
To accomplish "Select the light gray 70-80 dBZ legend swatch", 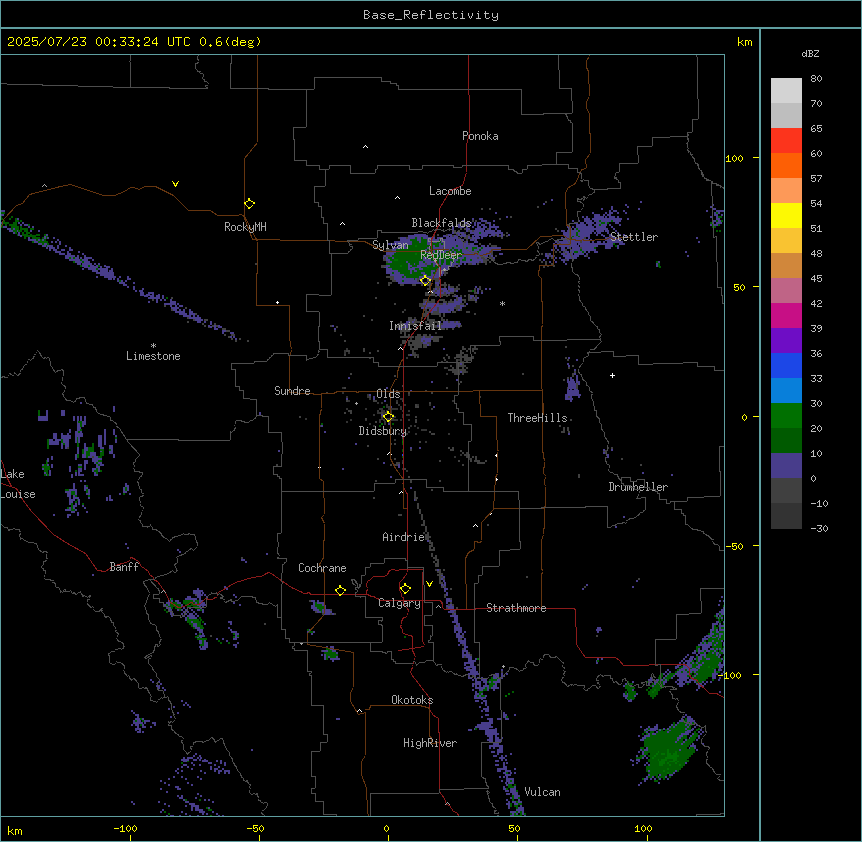I will [x=786, y=91].
